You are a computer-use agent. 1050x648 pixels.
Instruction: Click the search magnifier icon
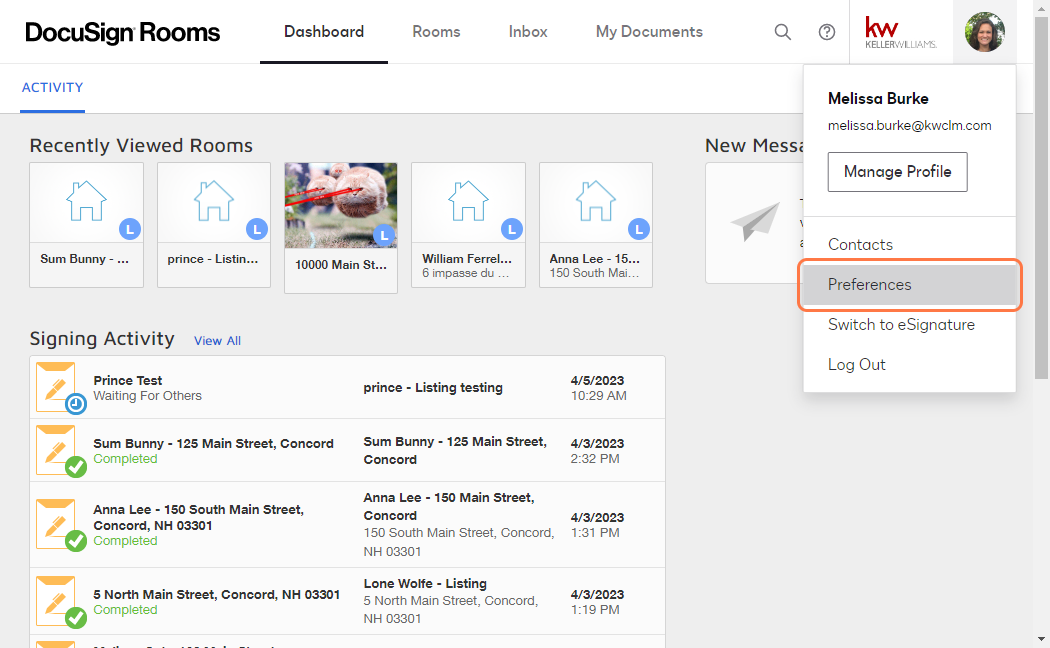(x=782, y=32)
